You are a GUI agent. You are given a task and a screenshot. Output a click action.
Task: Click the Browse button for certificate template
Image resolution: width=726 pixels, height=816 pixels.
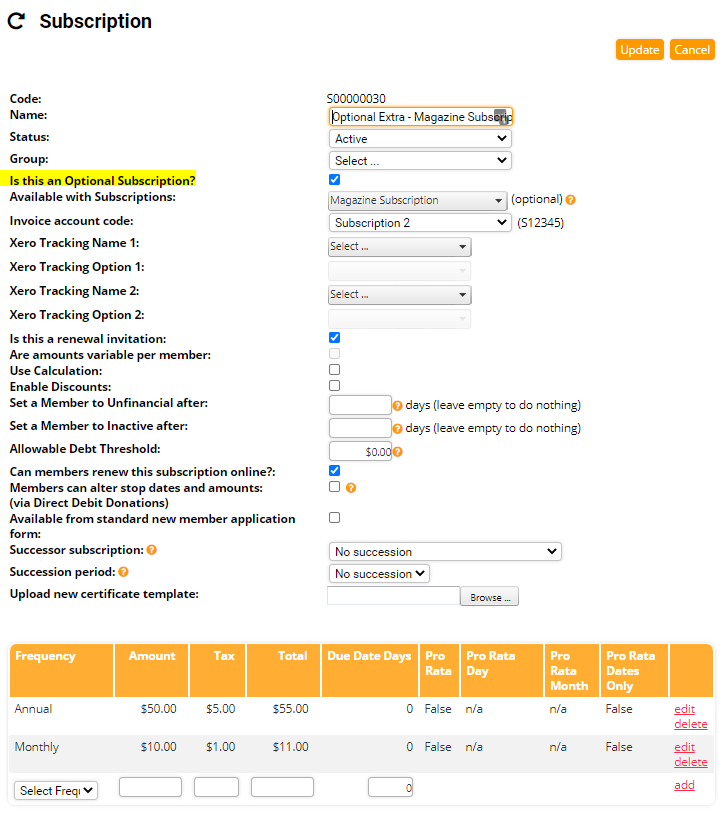[x=489, y=598]
